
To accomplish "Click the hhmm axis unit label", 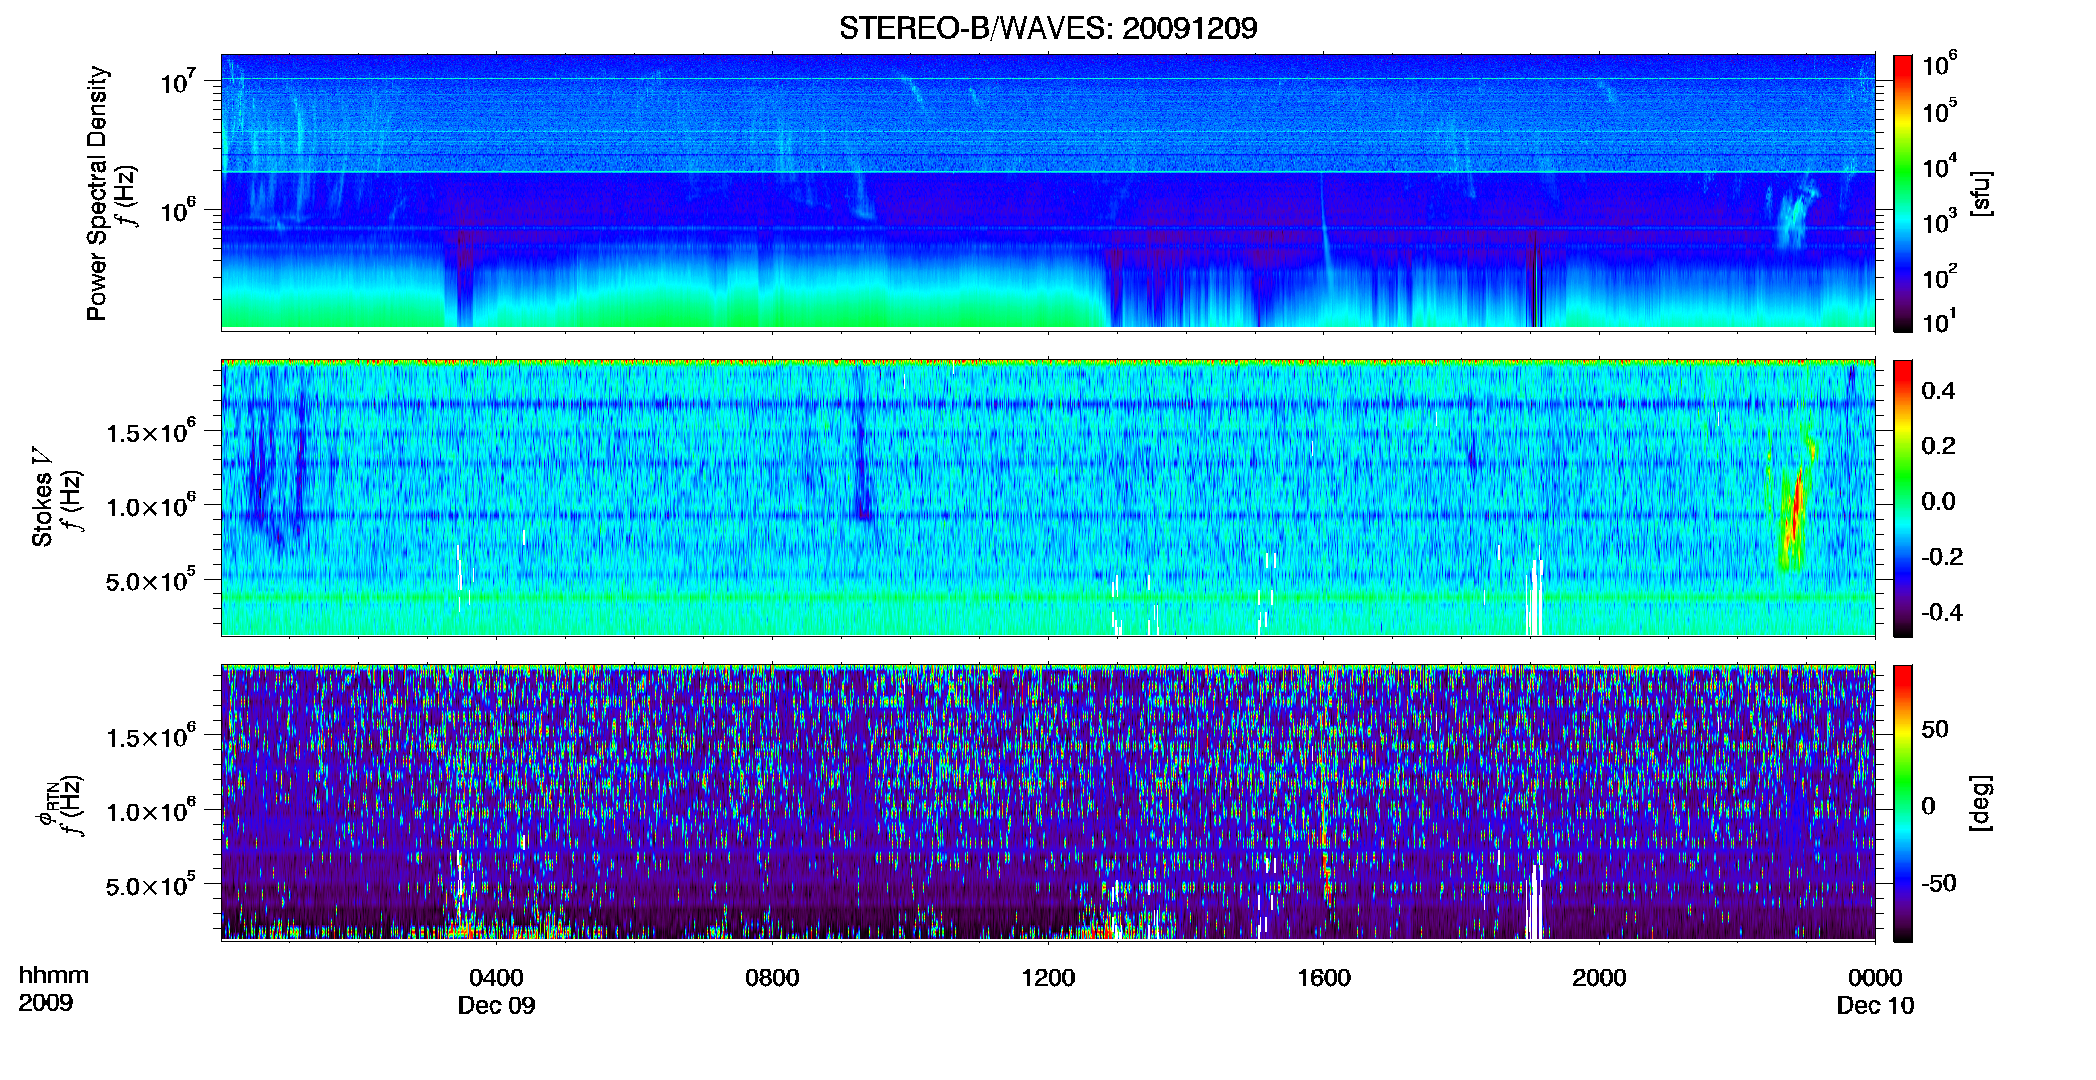I will tap(54, 976).
